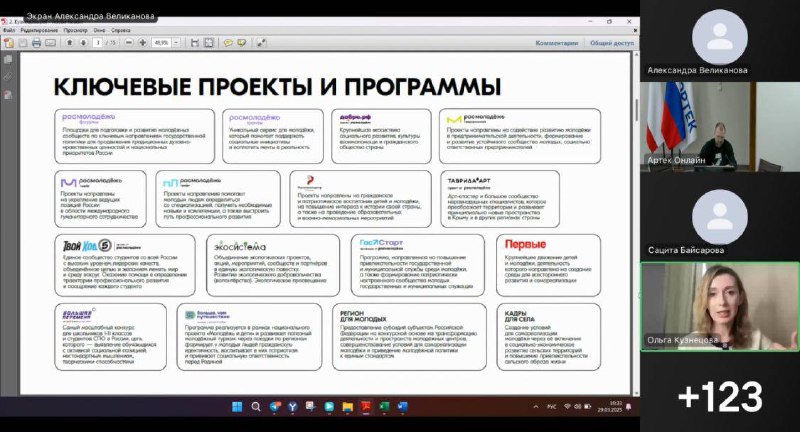This screenshot has height=432, width=800.
Task: Open the notification bell in tray
Action: (x=629, y=406)
